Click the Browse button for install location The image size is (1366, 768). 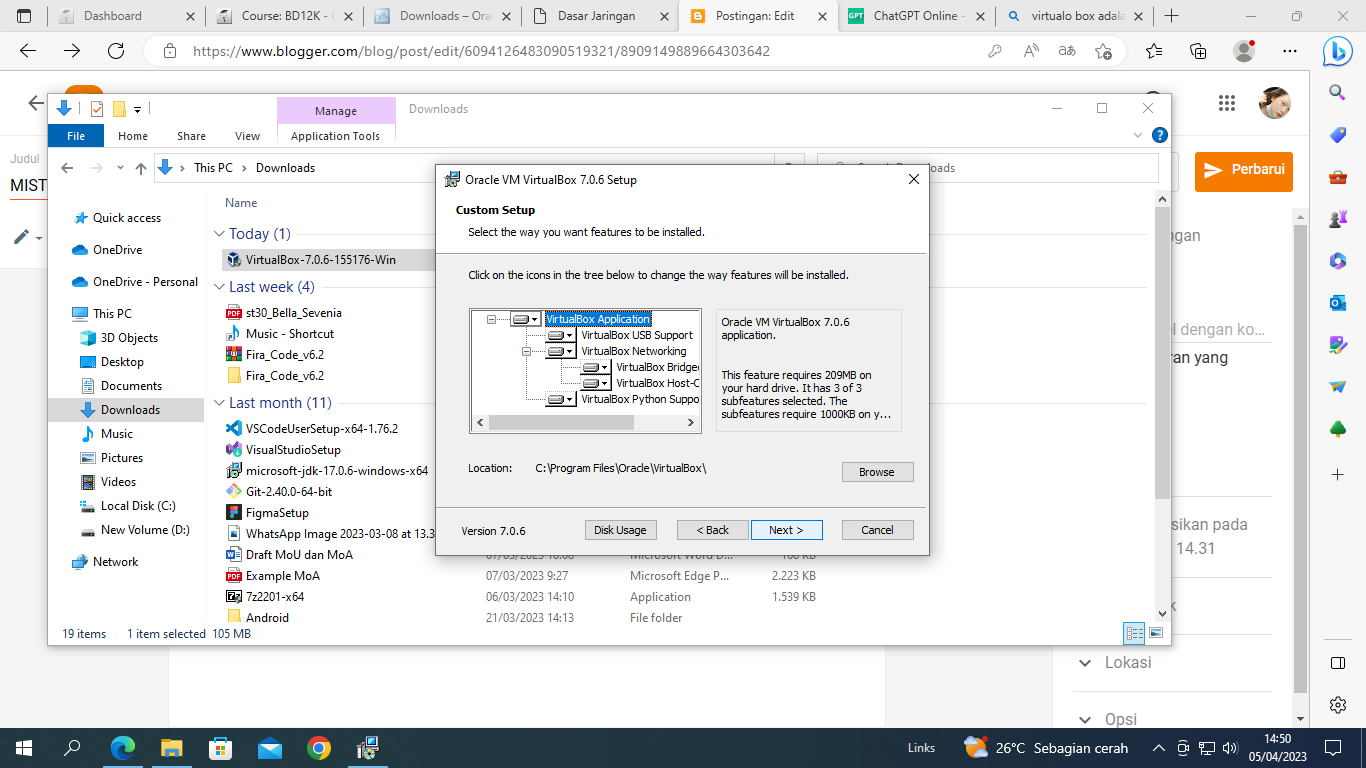click(x=877, y=472)
